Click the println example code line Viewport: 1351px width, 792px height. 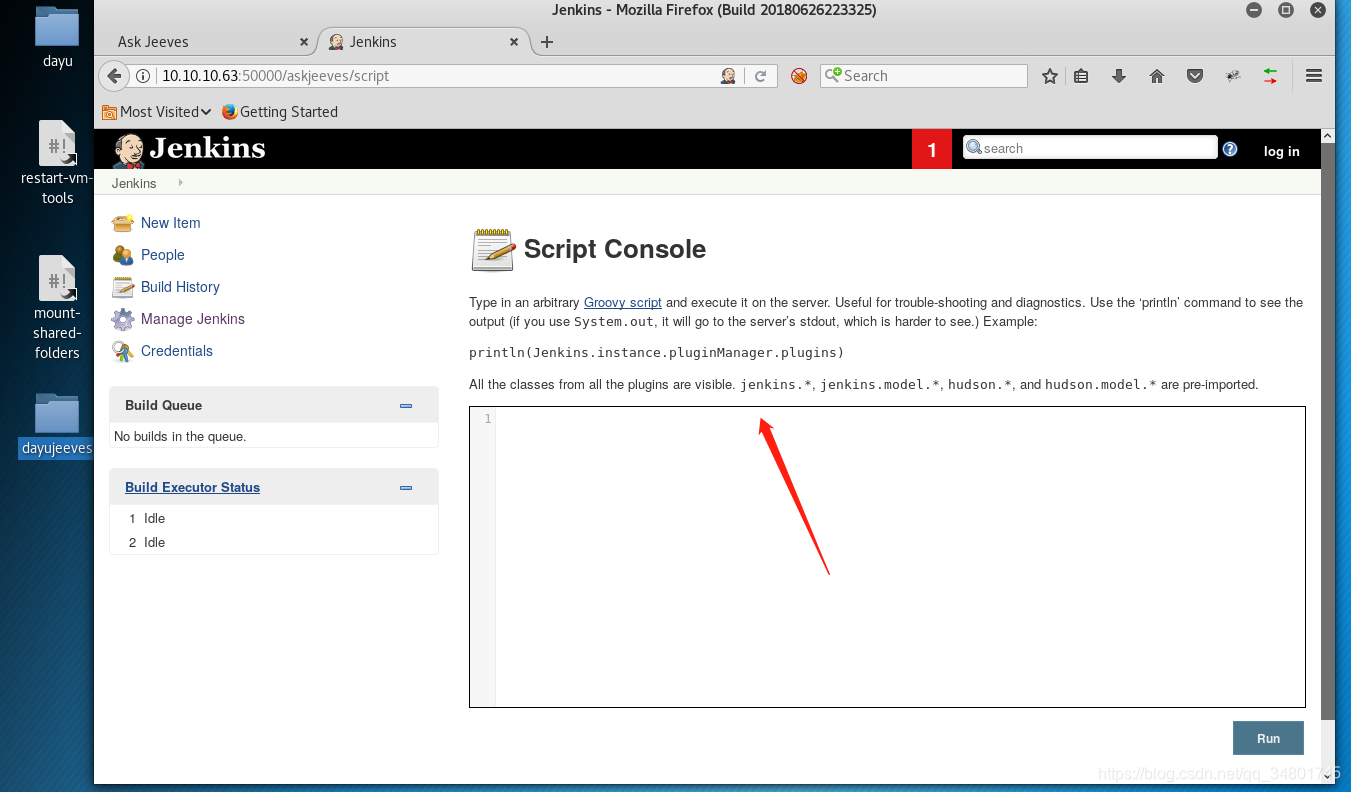click(657, 353)
